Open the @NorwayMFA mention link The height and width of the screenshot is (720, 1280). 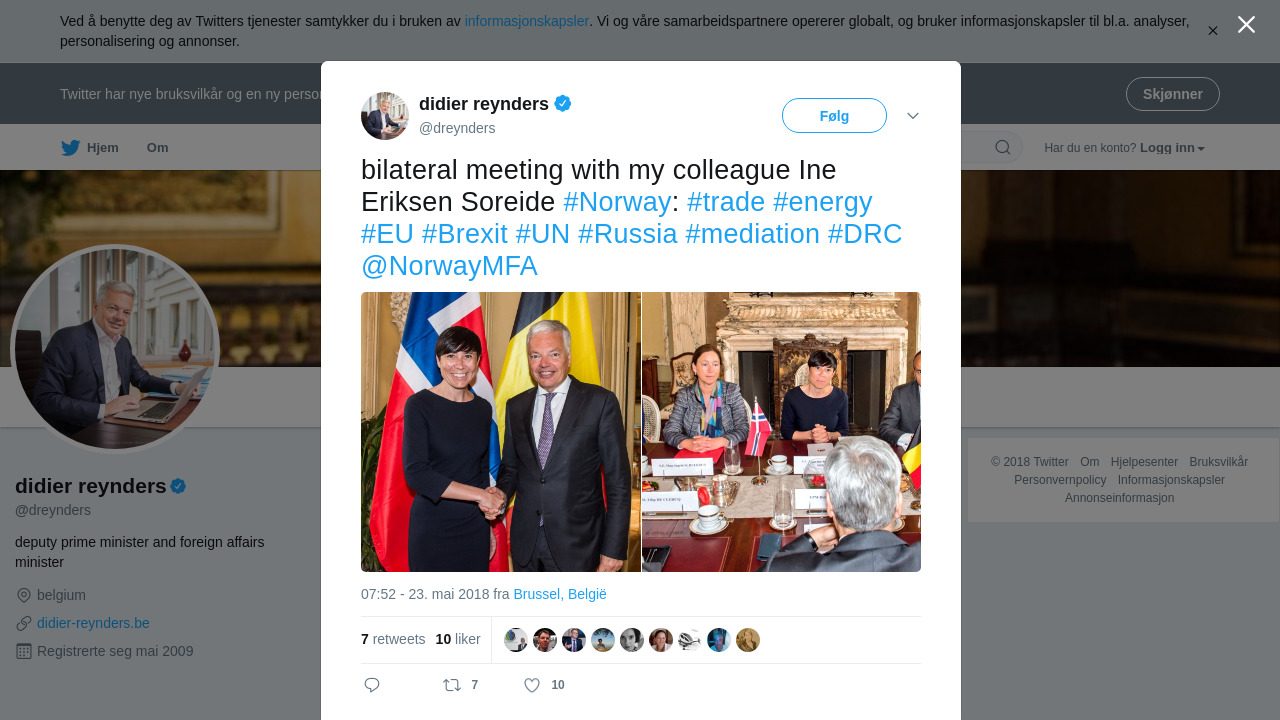click(x=449, y=266)
